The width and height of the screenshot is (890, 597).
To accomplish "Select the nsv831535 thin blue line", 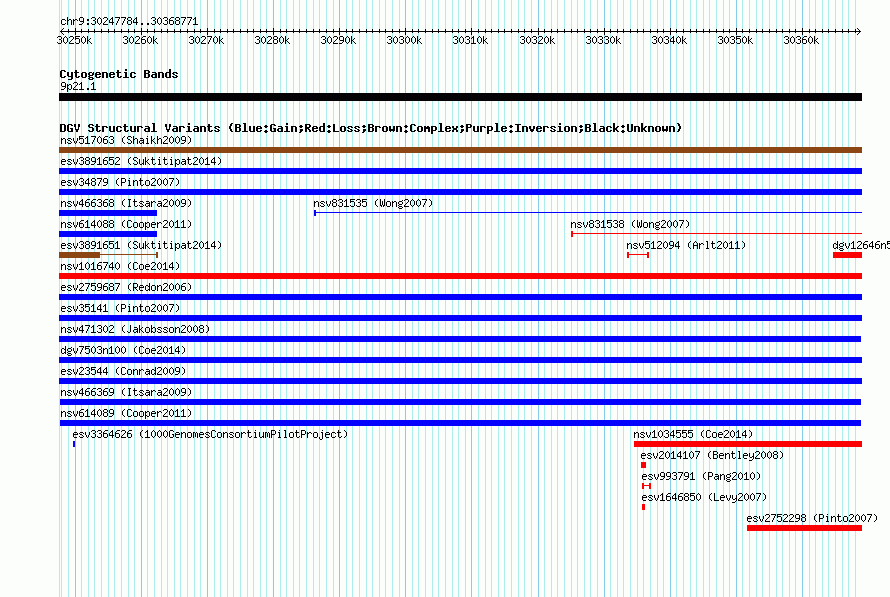I will point(588,213).
